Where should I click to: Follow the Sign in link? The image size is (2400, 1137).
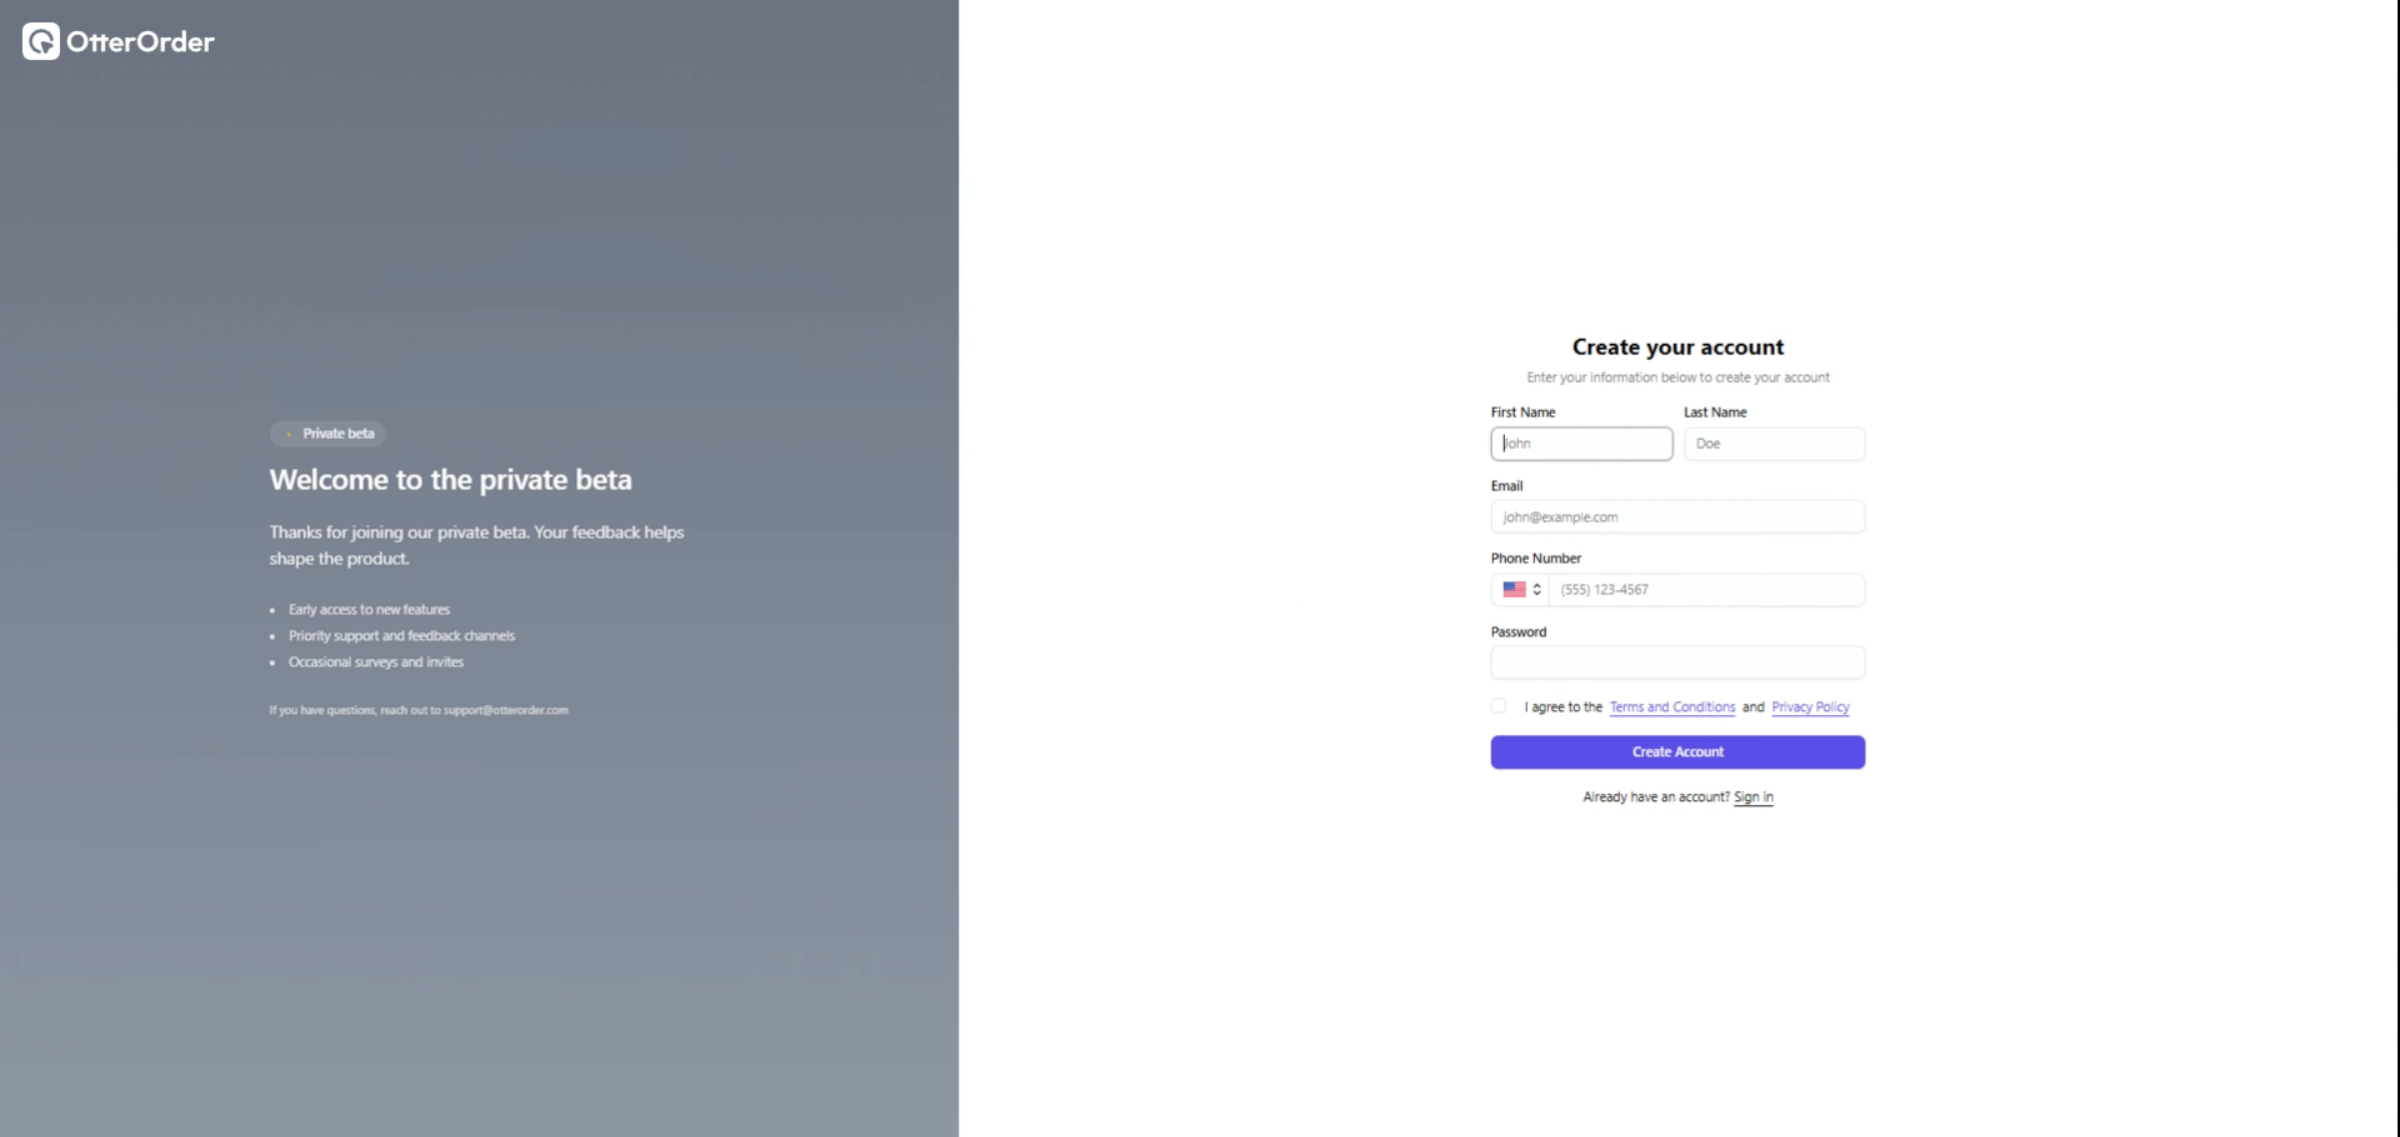coord(1753,797)
